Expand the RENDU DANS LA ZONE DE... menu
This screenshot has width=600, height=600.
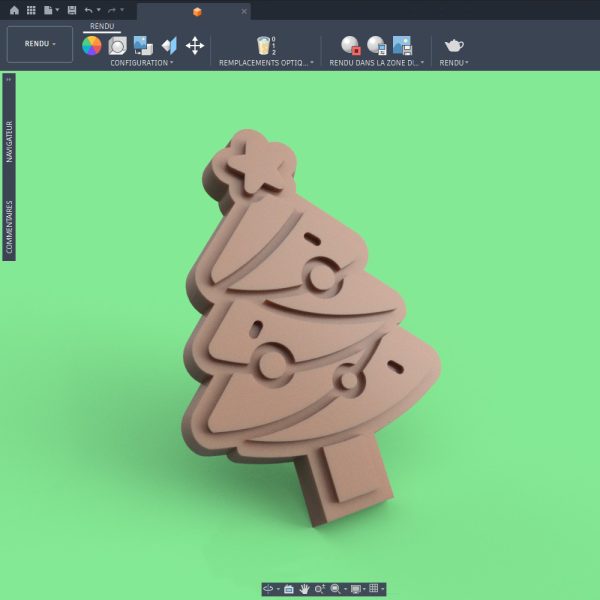[377, 63]
